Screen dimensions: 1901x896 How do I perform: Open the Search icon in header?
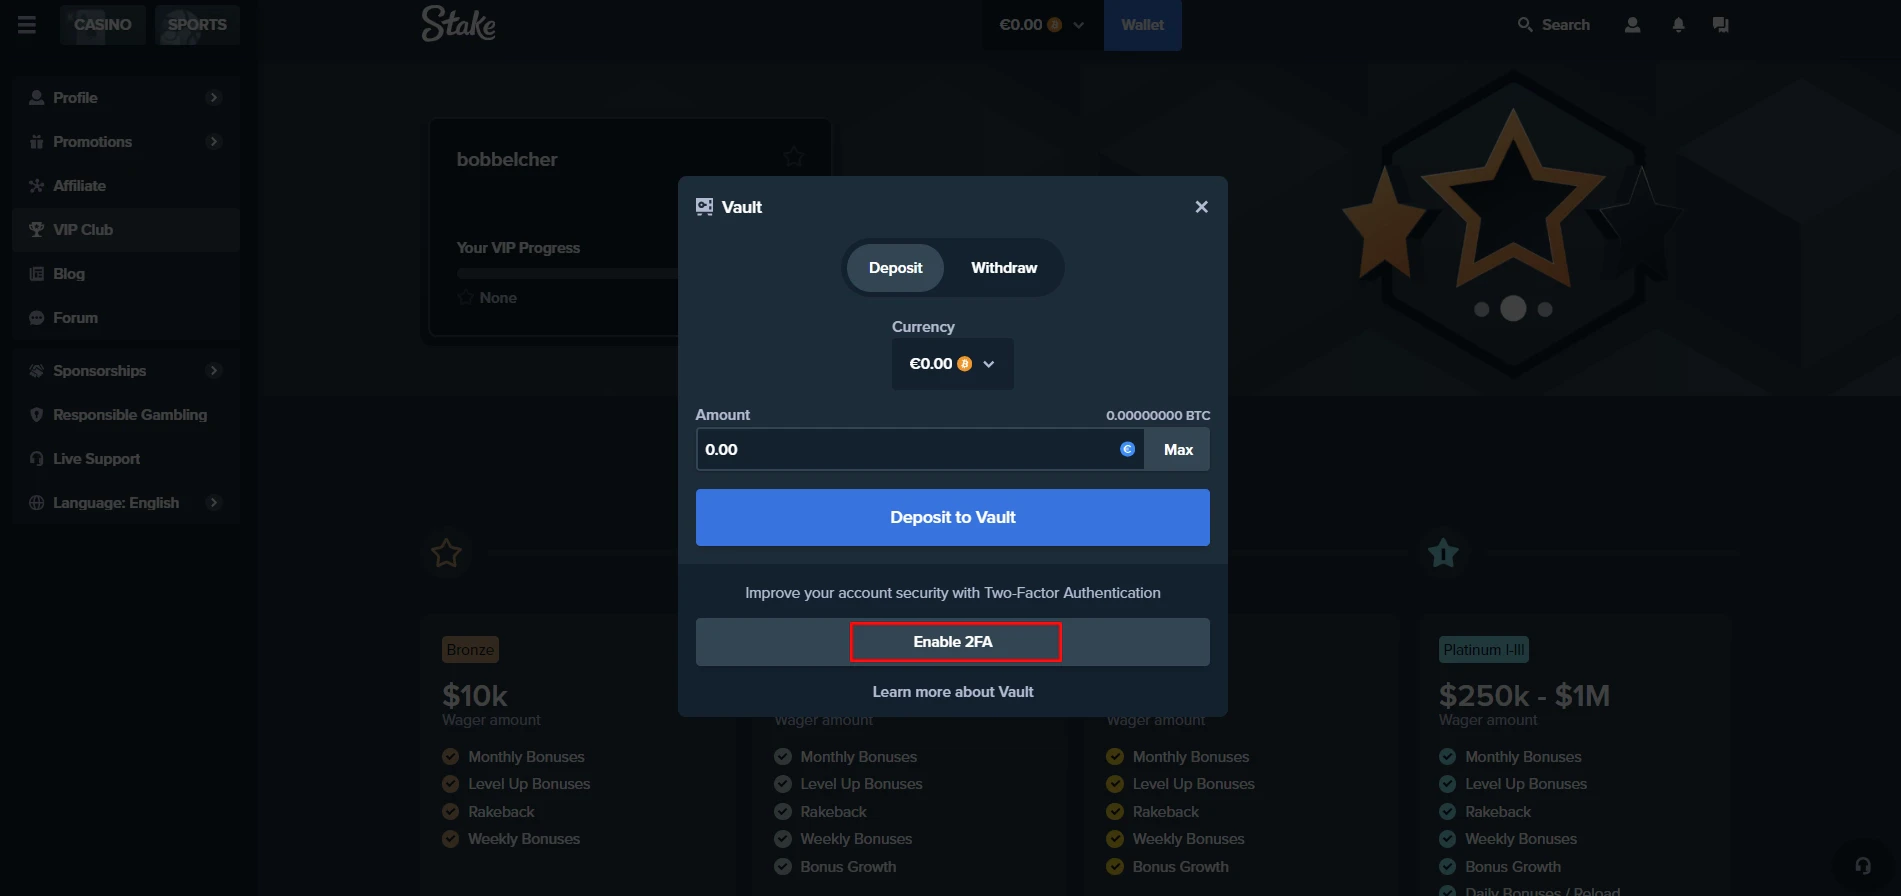point(1525,24)
